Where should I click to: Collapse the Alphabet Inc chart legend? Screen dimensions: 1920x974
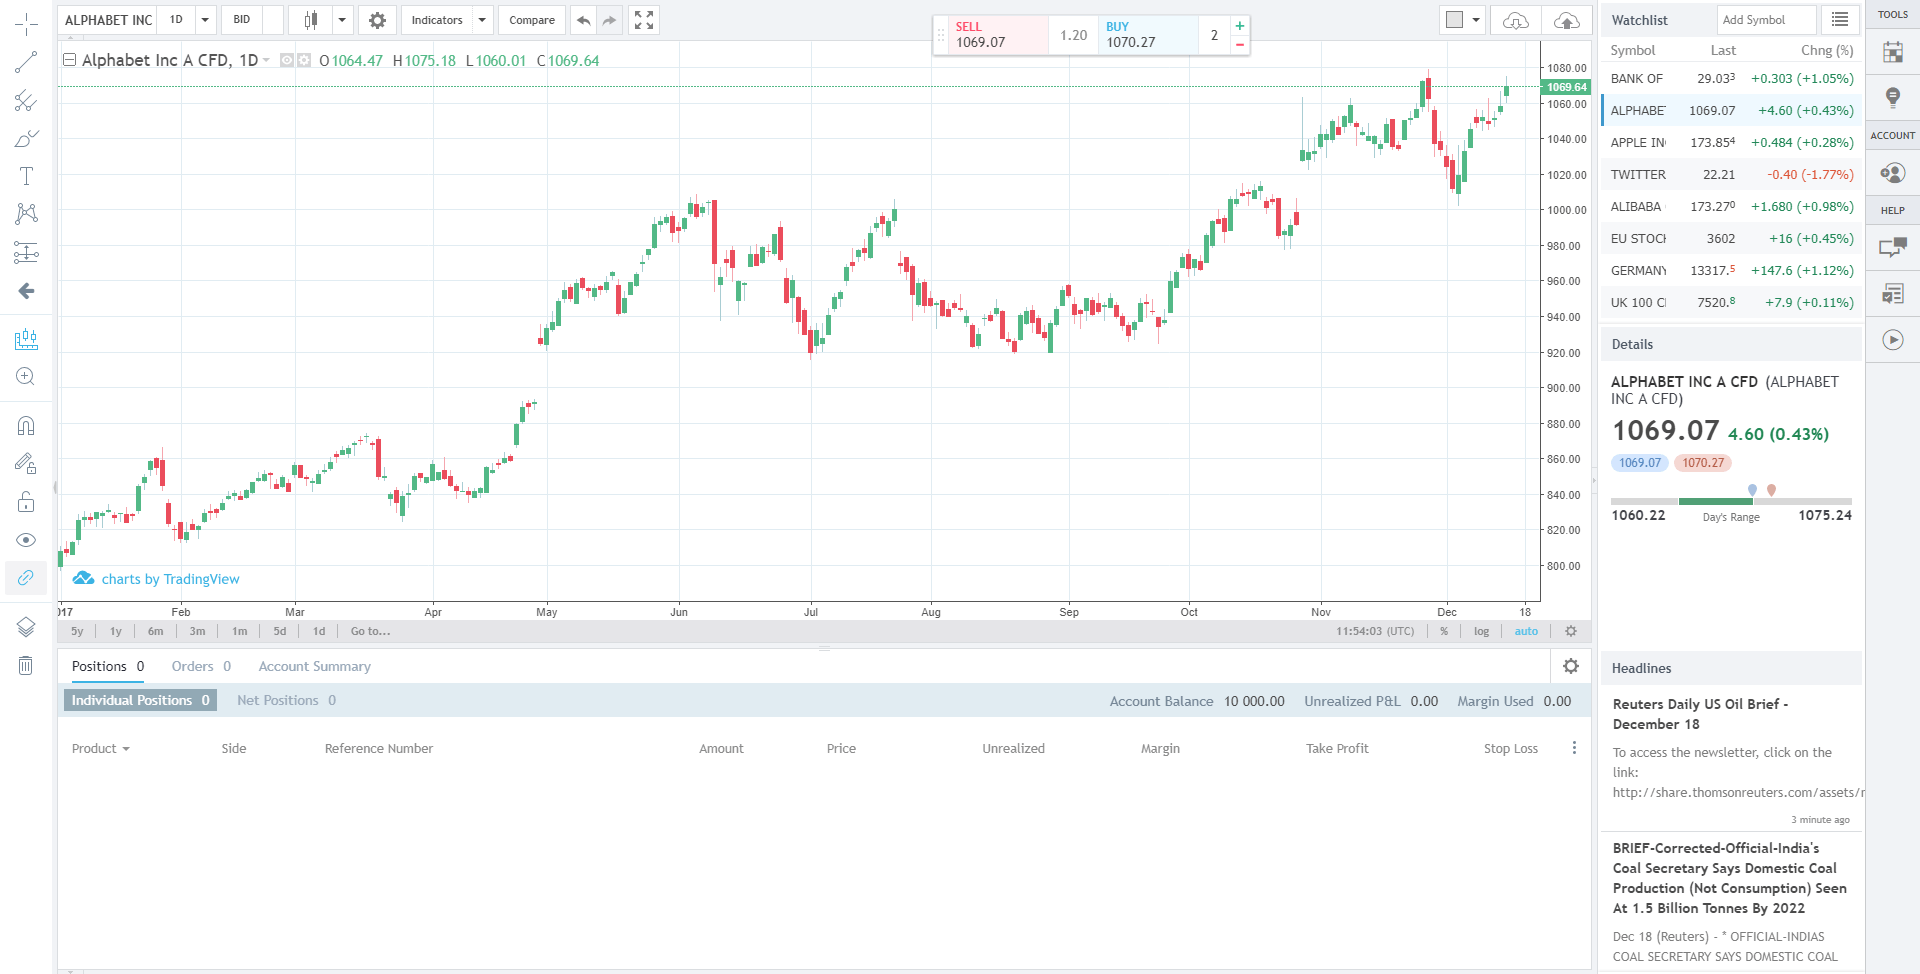coord(69,60)
